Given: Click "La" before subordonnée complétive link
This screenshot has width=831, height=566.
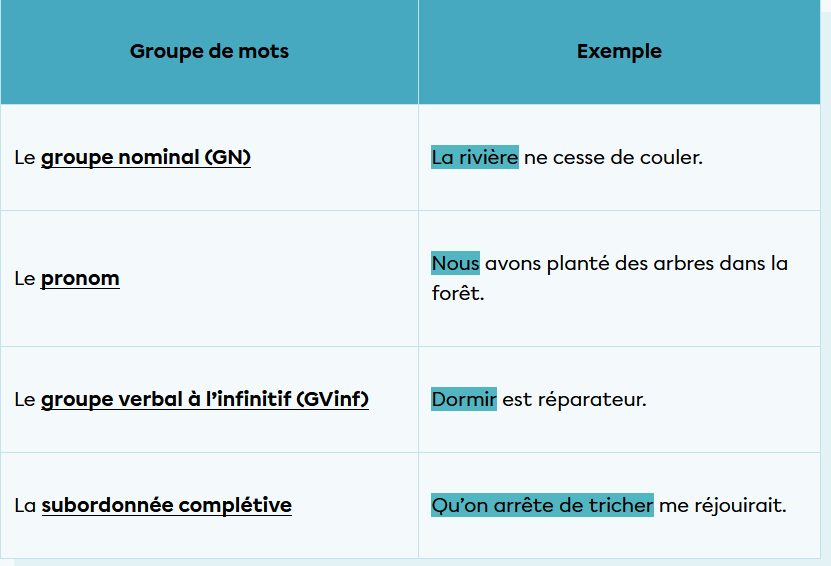Looking at the screenshot, I should 25,505.
